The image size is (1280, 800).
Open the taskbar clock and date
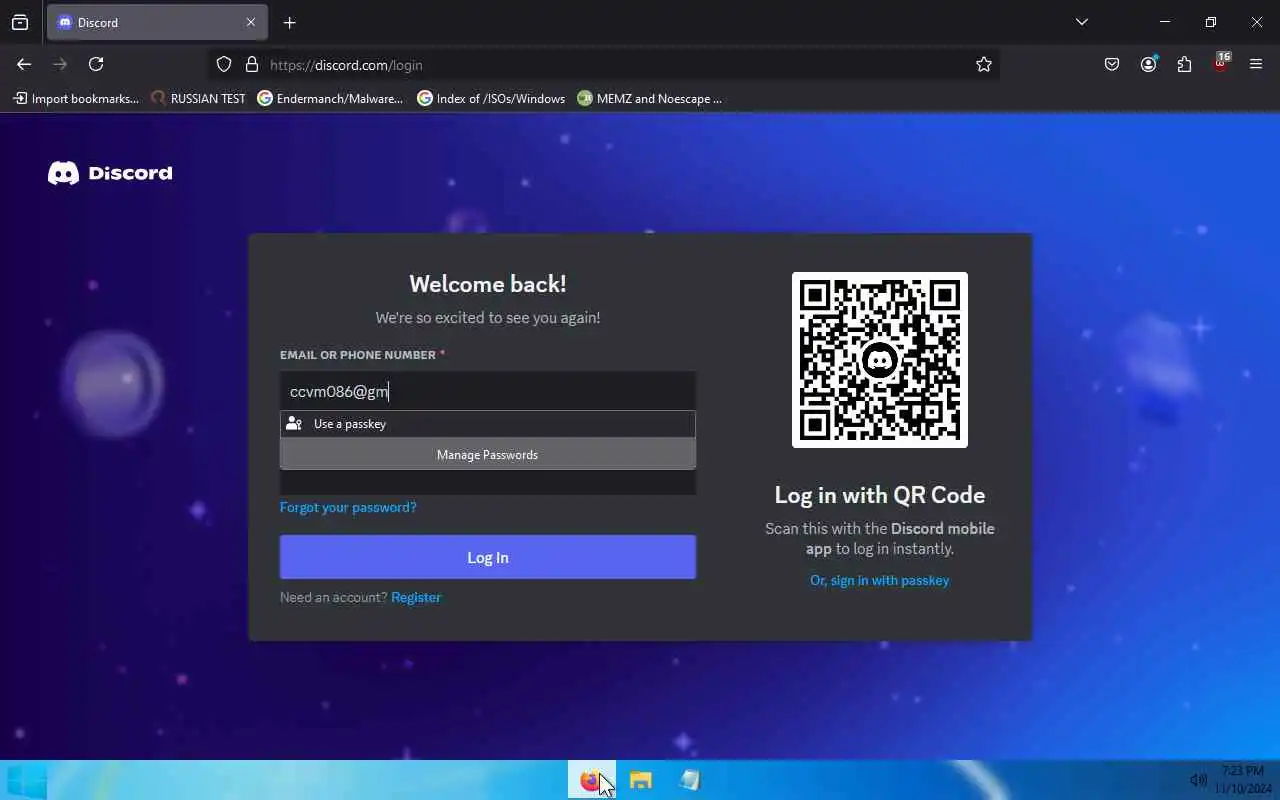click(x=1244, y=780)
